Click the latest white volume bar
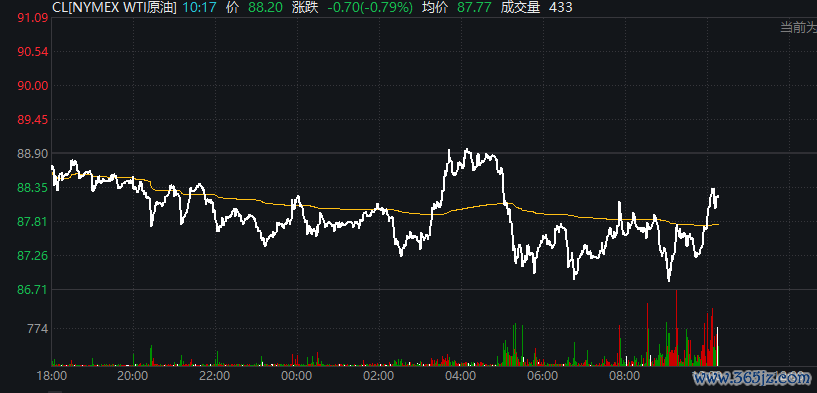This screenshot has width=817, height=393. point(717,346)
